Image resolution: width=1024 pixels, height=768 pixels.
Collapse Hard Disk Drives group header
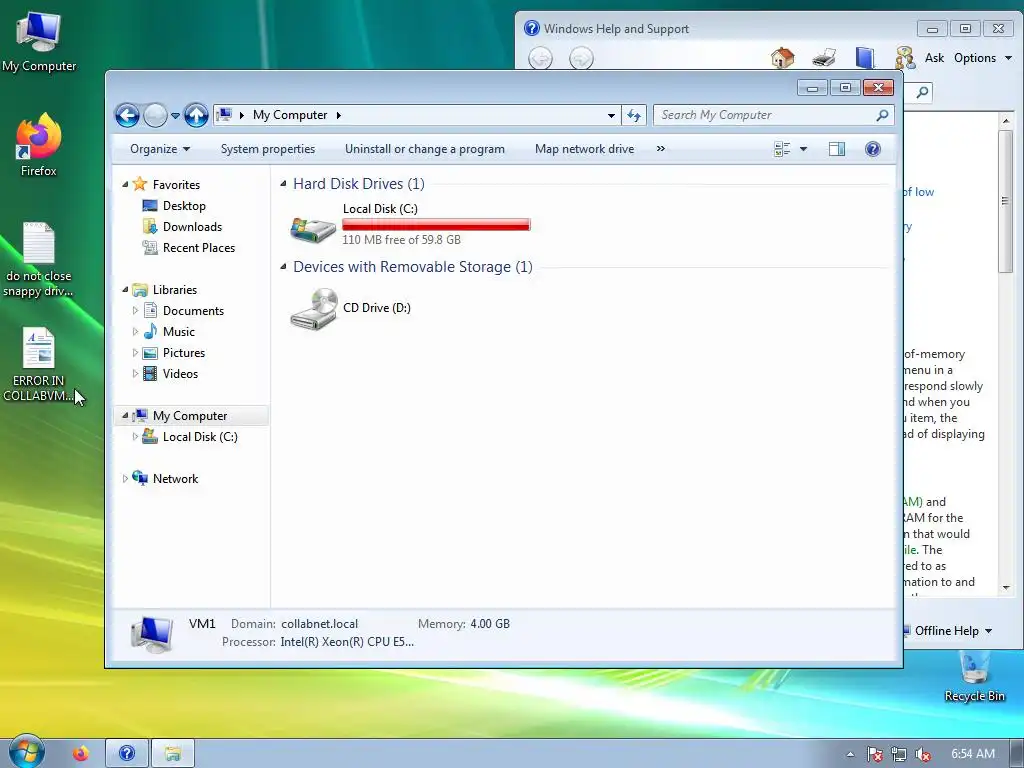coord(283,184)
